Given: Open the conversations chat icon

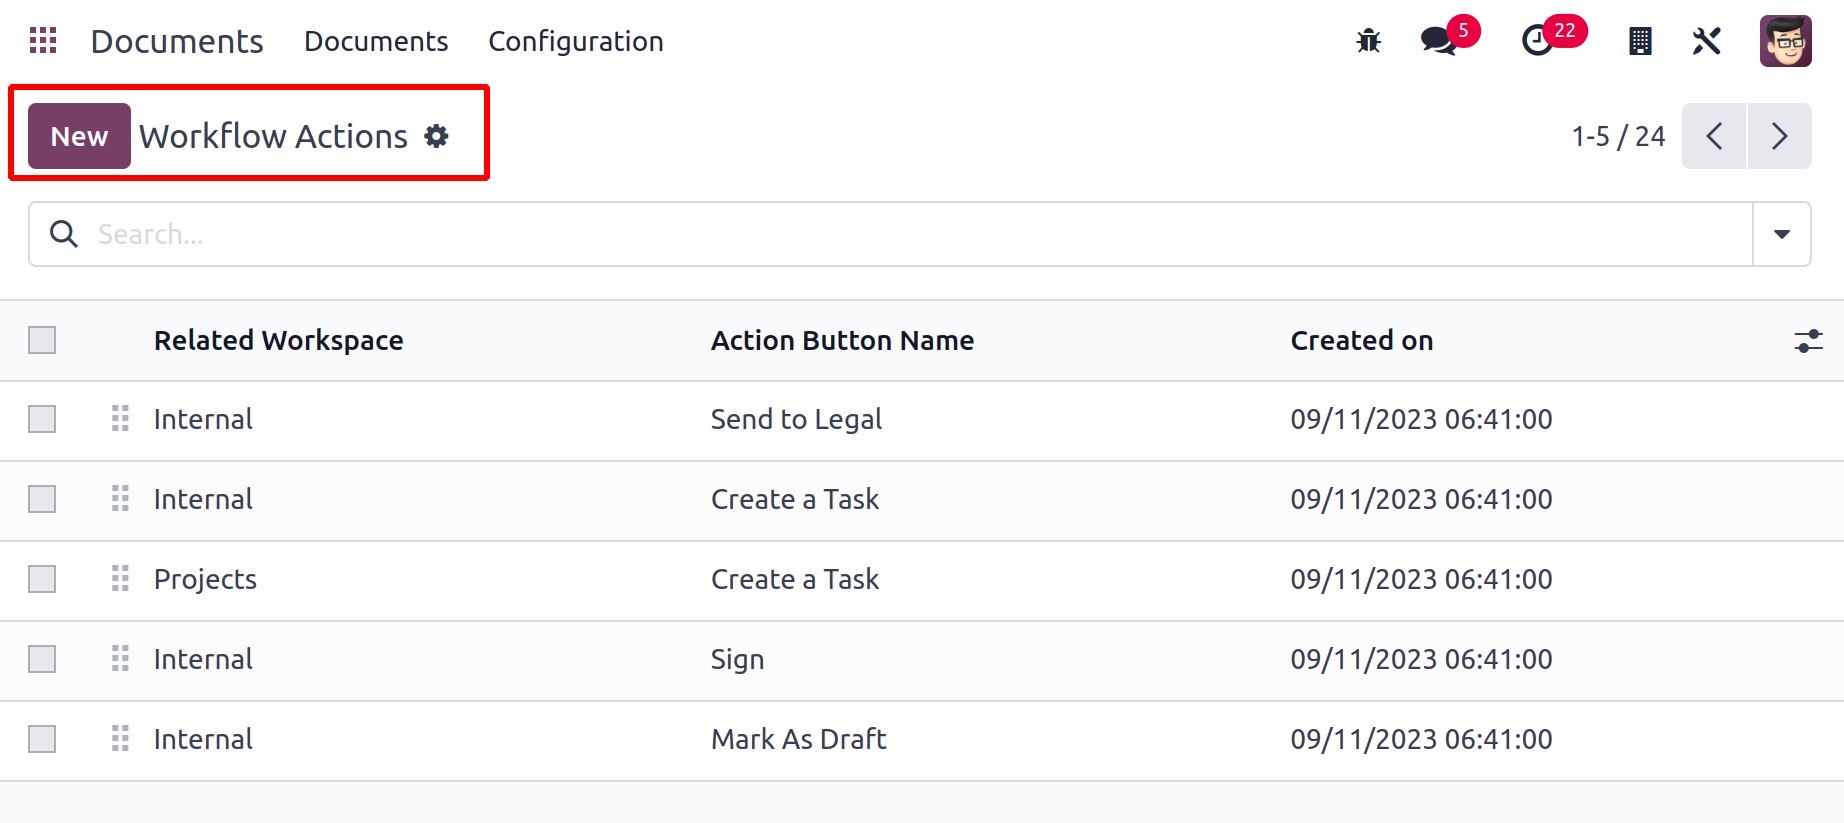Looking at the screenshot, I should point(1439,41).
